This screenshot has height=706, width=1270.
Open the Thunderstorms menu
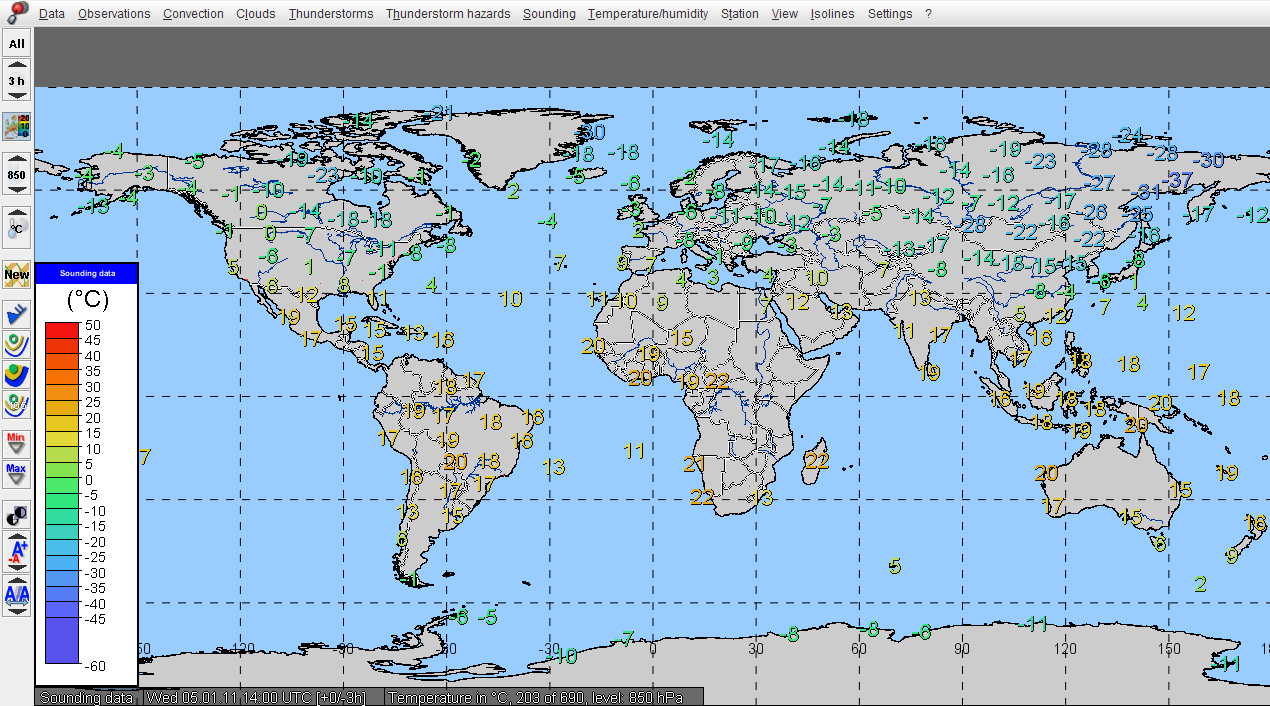(x=331, y=13)
